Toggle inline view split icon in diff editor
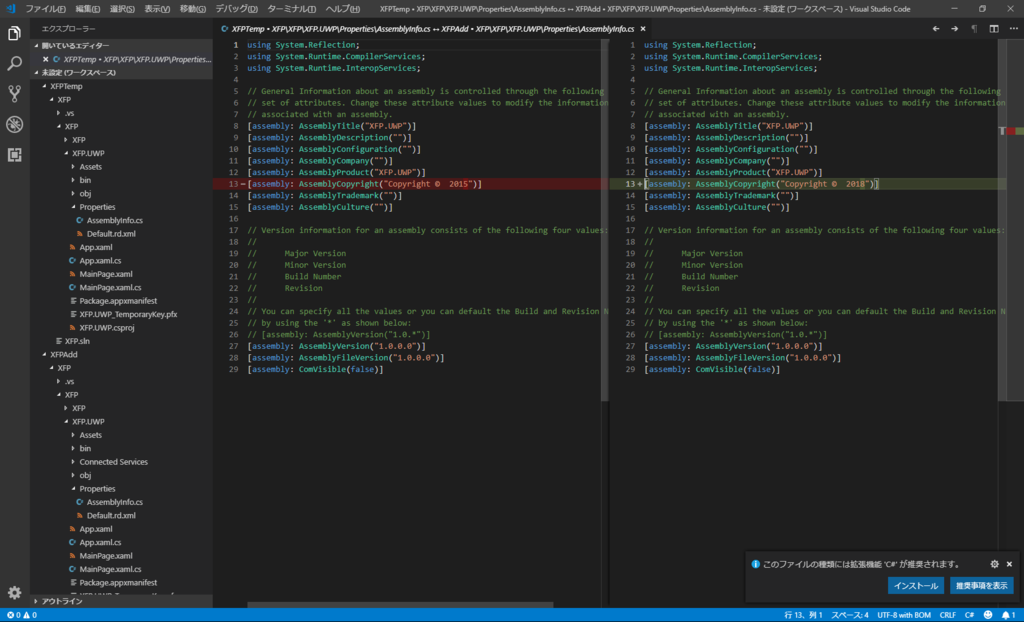Screen dimensions: 1024x622 coord(993,29)
